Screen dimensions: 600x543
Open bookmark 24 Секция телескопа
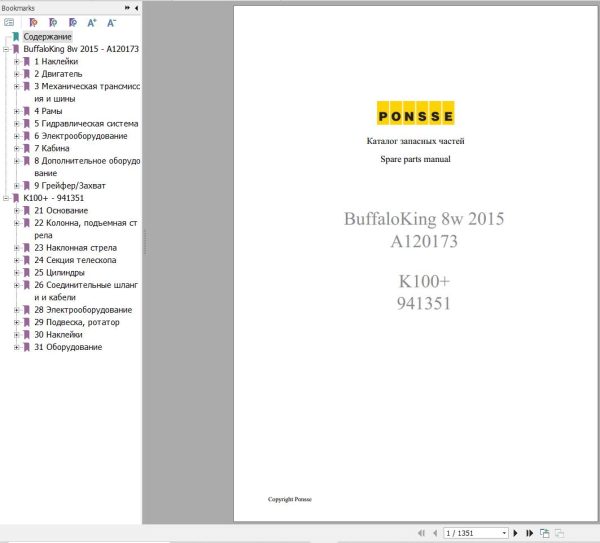point(75,260)
